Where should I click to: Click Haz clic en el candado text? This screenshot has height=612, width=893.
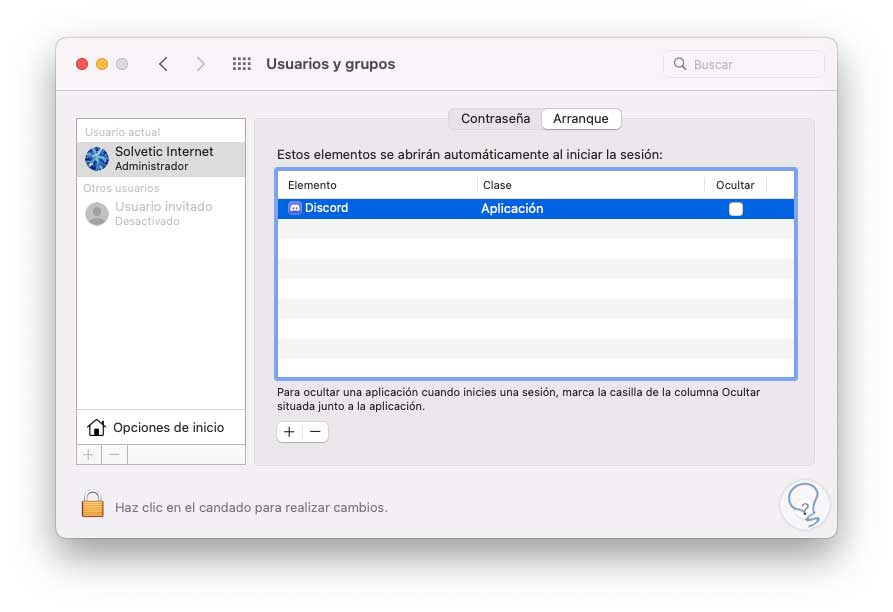[x=251, y=507]
